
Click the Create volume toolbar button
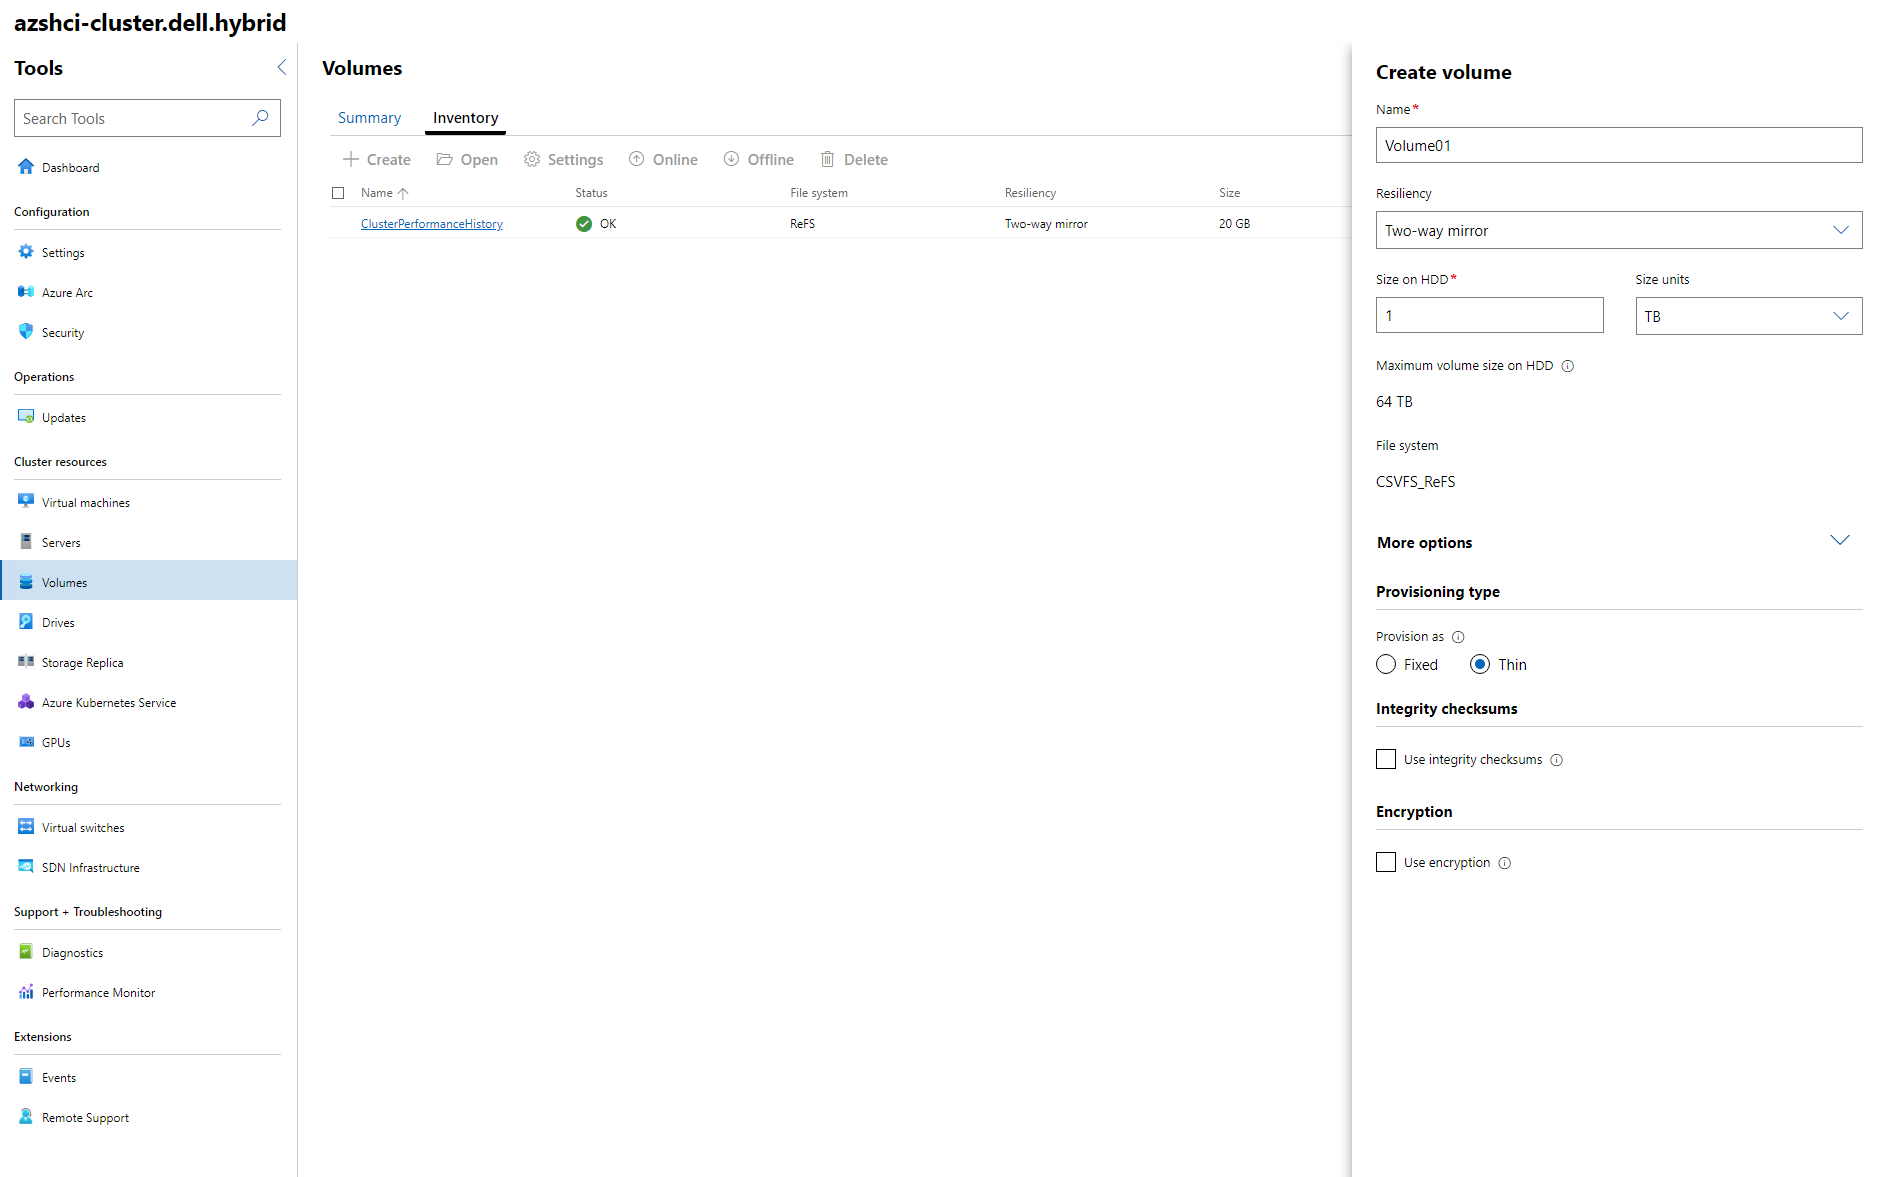tap(377, 160)
